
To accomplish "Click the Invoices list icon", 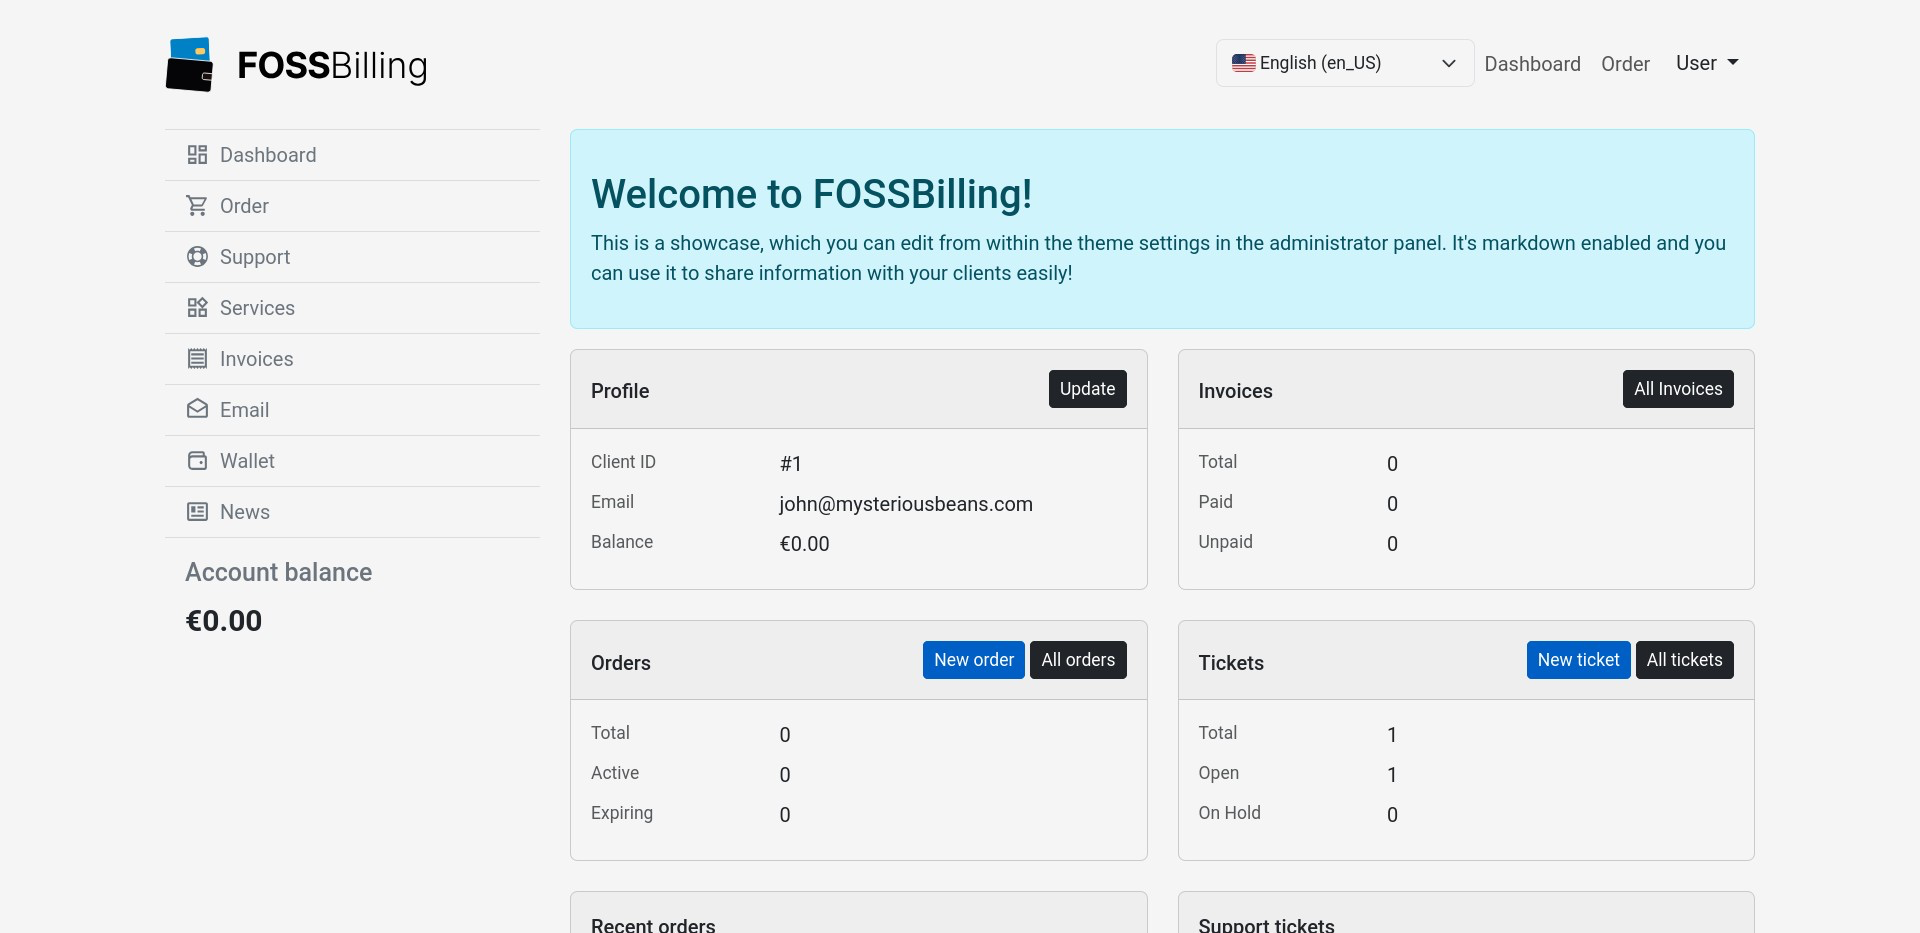I will pyautogui.click(x=198, y=359).
